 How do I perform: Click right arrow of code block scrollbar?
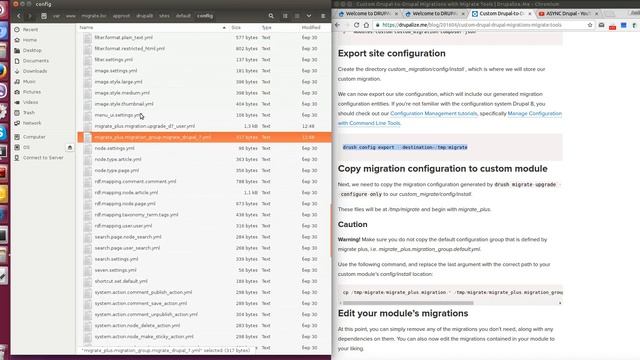tap(560, 303)
